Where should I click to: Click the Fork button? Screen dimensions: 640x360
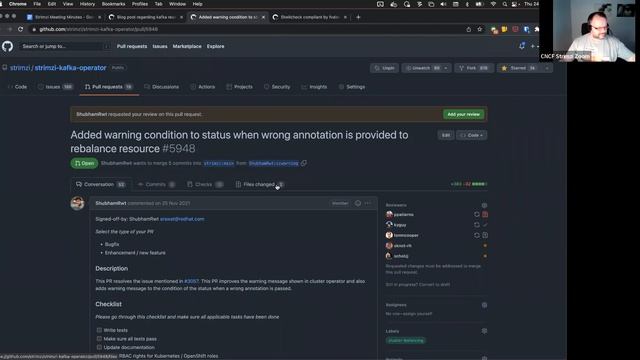click(x=473, y=68)
